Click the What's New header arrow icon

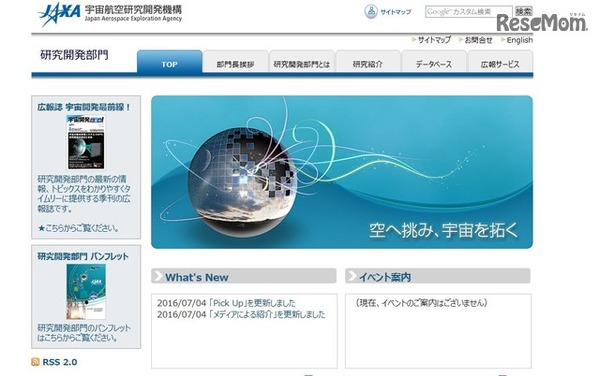pyautogui.click(x=158, y=276)
